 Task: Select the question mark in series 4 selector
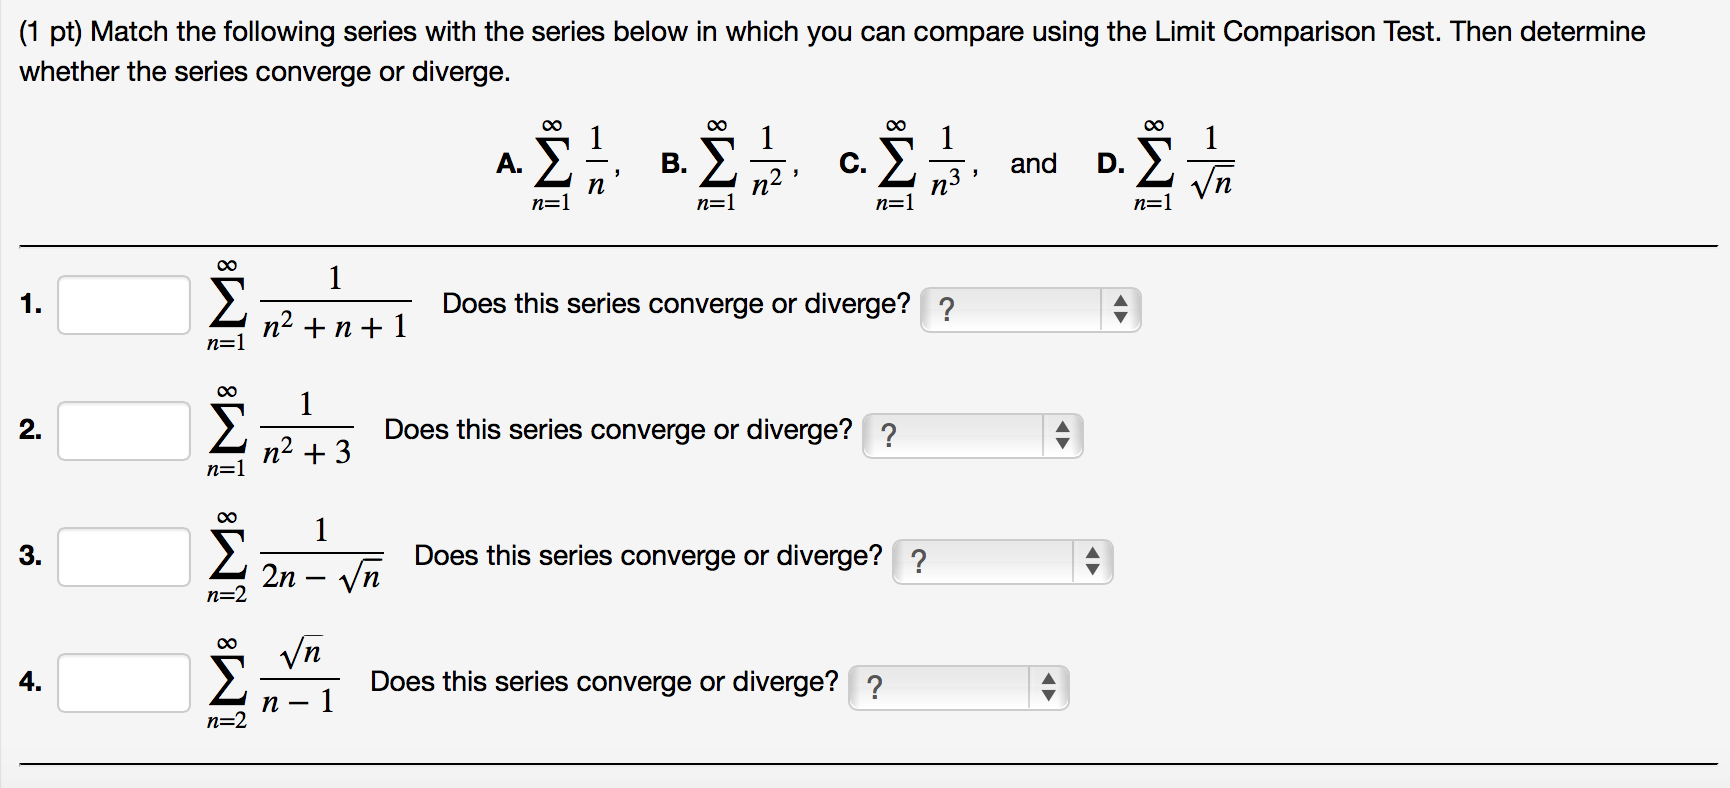[x=874, y=686]
